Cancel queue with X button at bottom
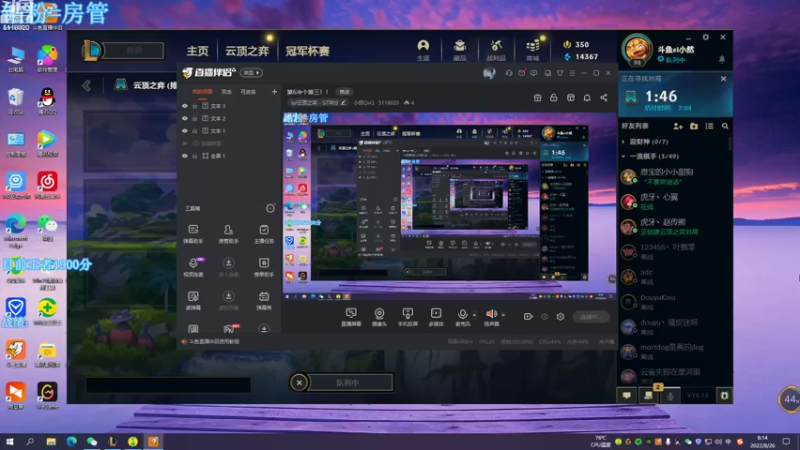Viewport: 800px width, 450px height. pos(299,382)
